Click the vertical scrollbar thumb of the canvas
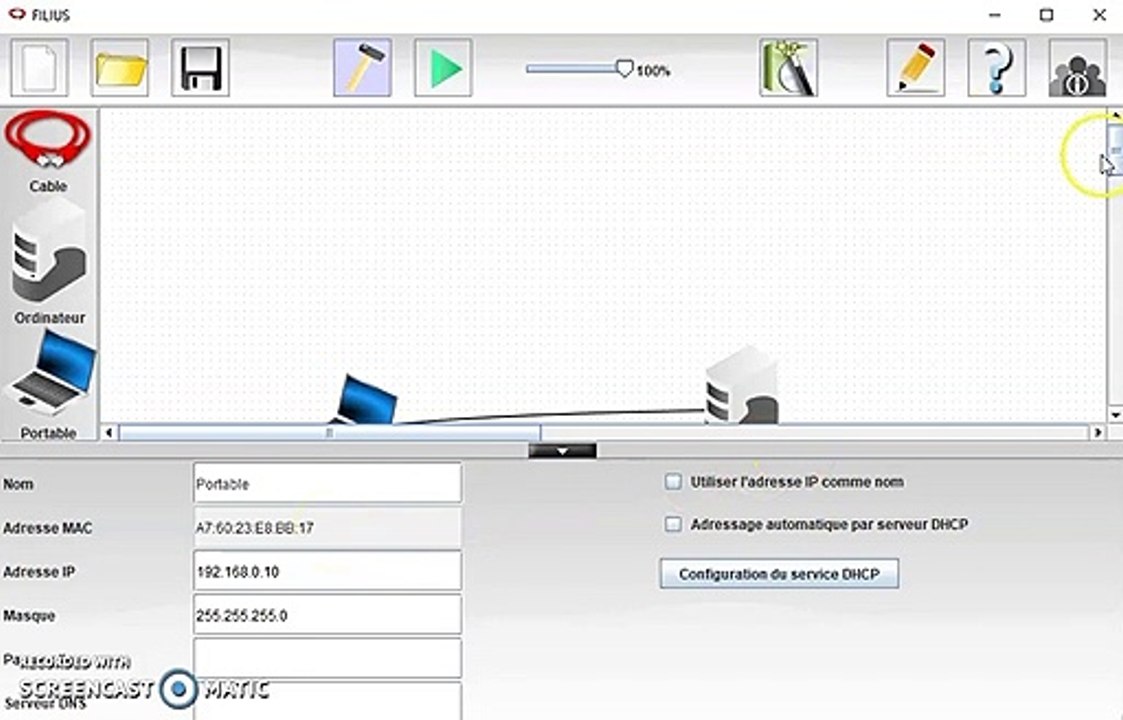Viewport: 1123px width, 720px height. pyautogui.click(x=1115, y=149)
